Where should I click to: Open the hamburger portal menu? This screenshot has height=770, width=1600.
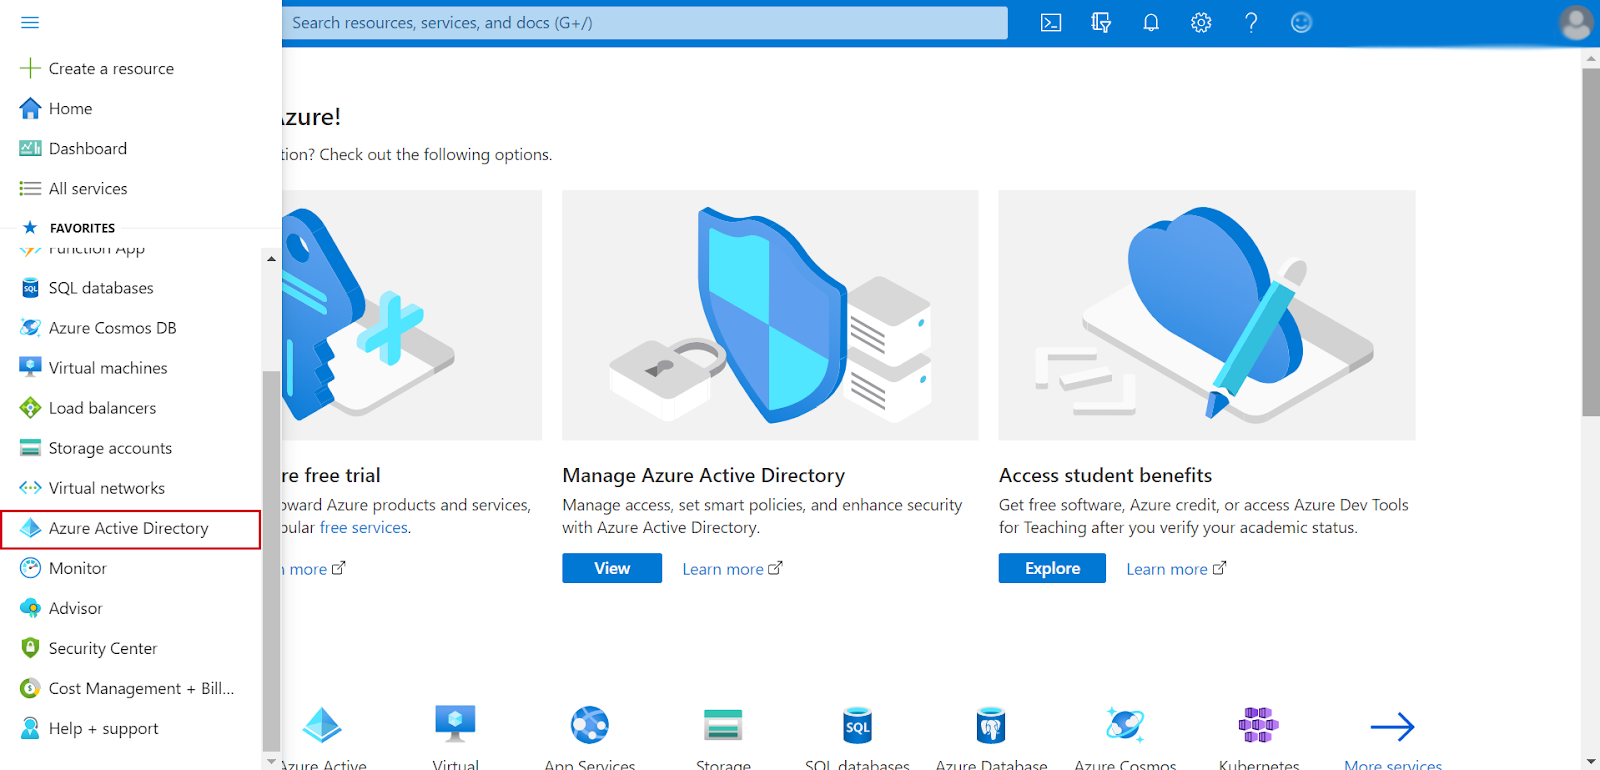[30, 22]
